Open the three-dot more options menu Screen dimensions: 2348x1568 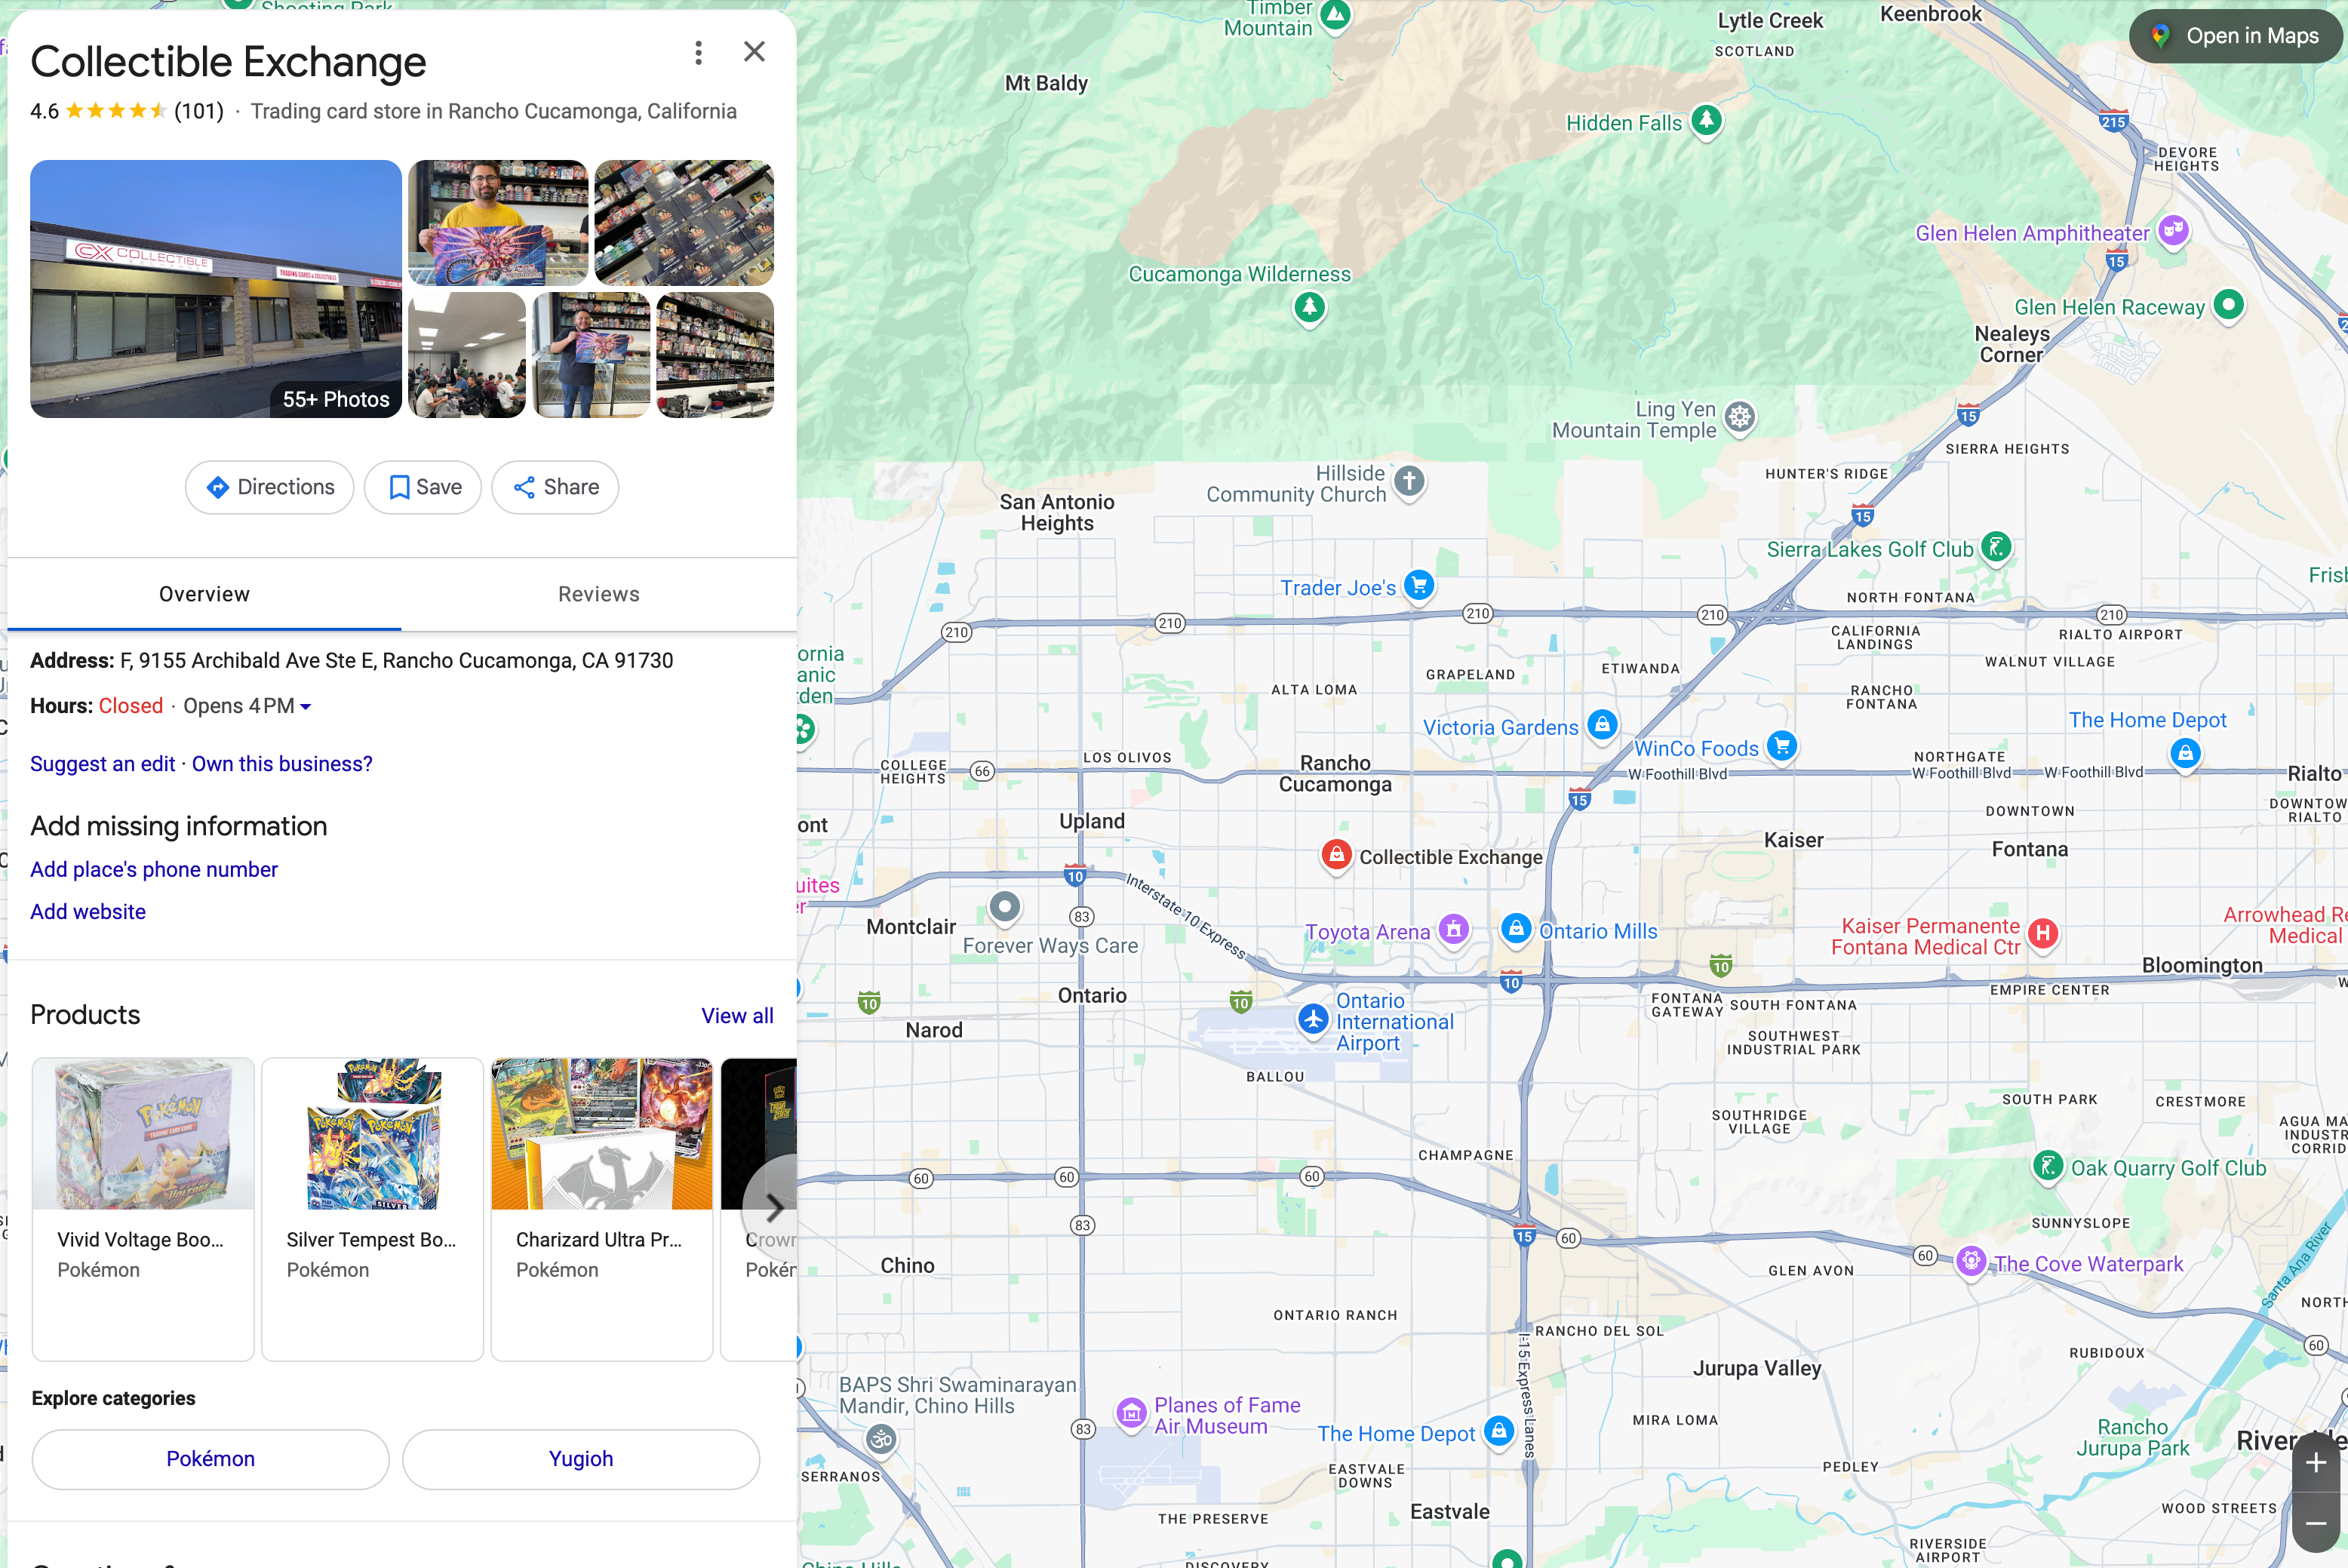[698, 53]
